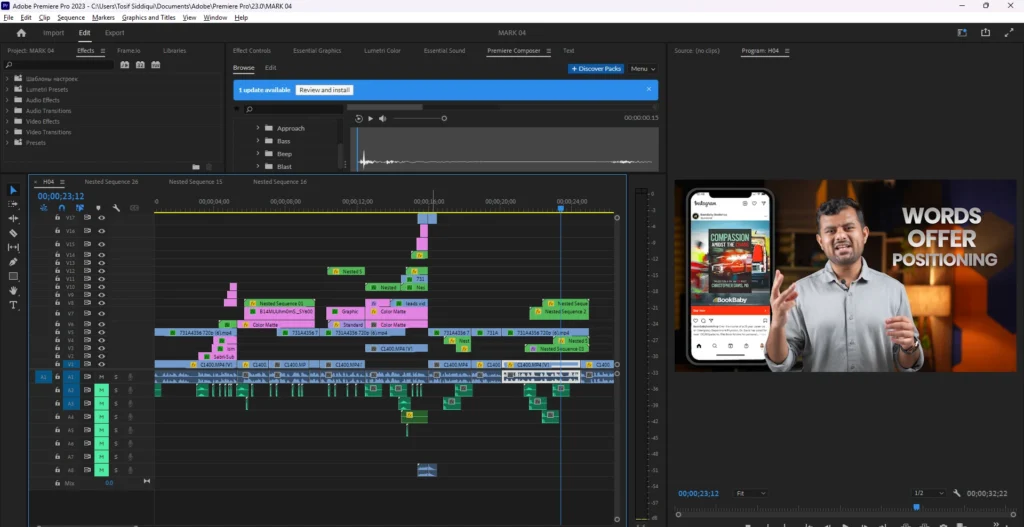
Task: Click the Quick Export share icon
Action: 985,33
